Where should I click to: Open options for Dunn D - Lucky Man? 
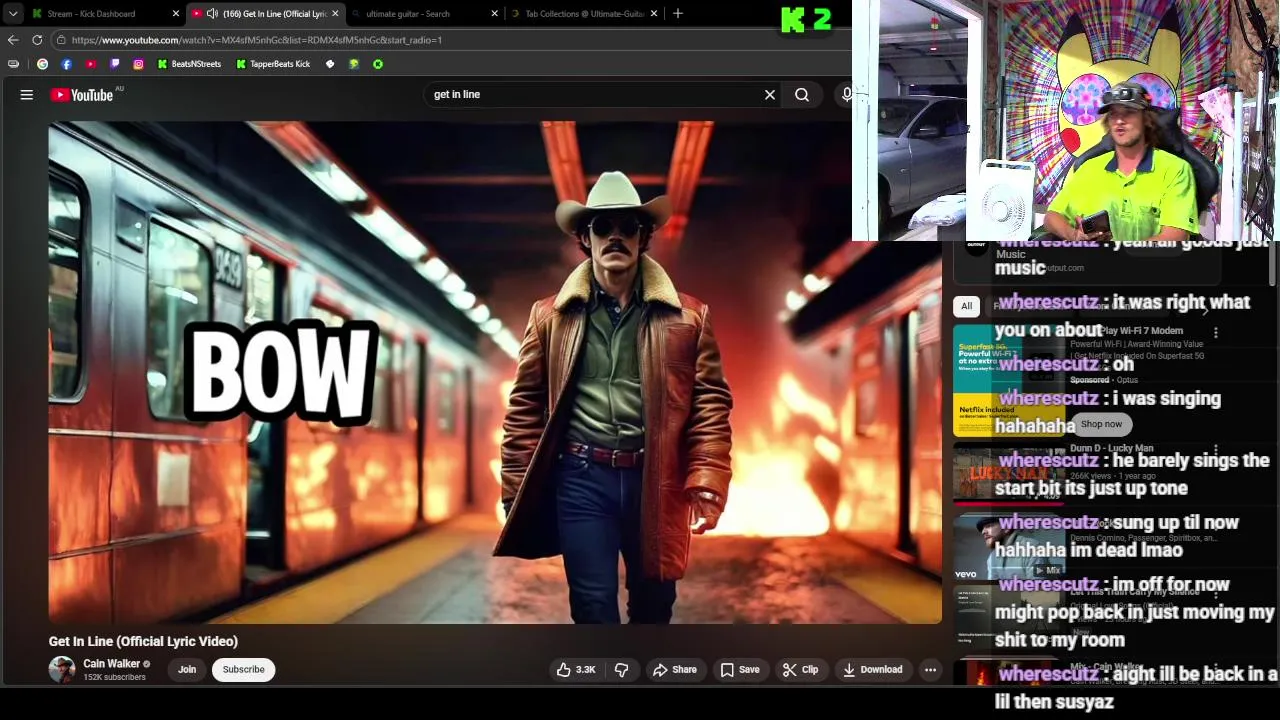1216,451
